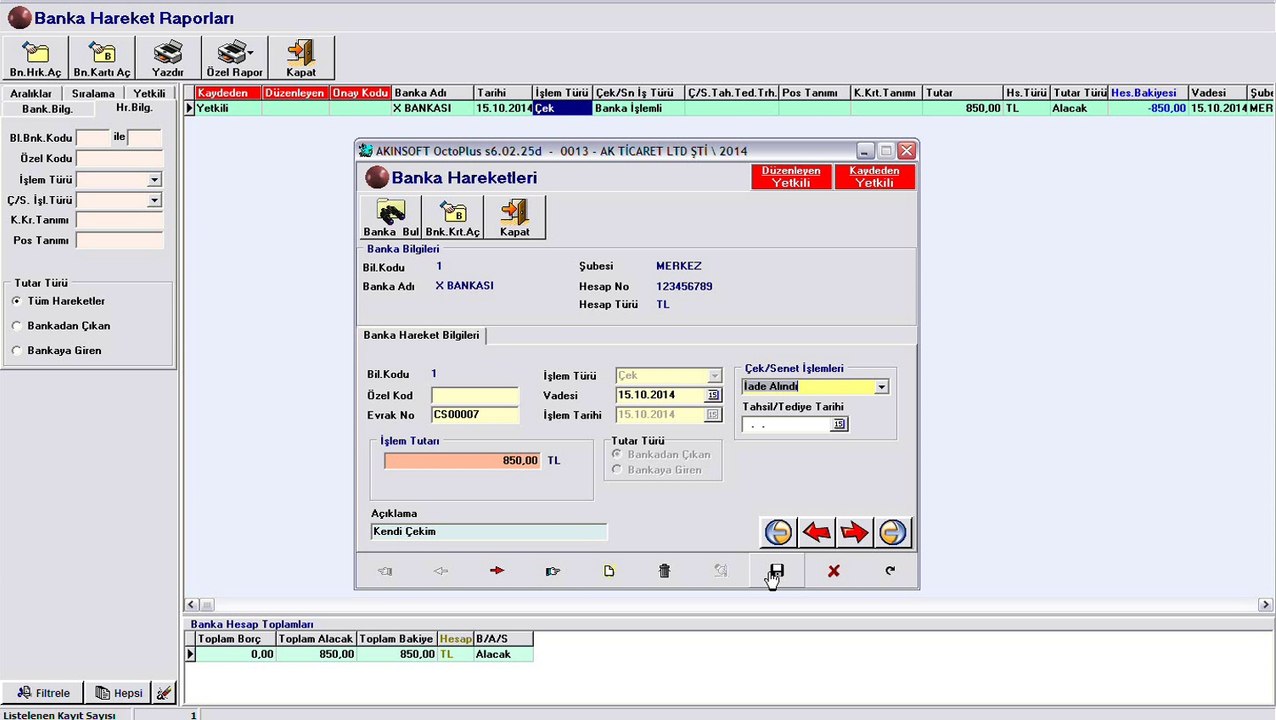Open Vadesi date calendar picker
Image resolution: width=1276 pixels, height=720 pixels.
[713, 395]
